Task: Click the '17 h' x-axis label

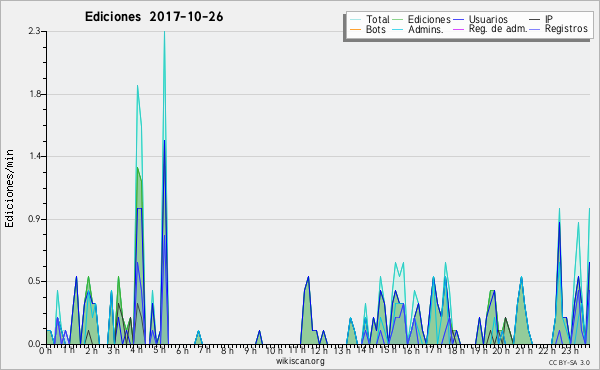Action: pos(434,350)
